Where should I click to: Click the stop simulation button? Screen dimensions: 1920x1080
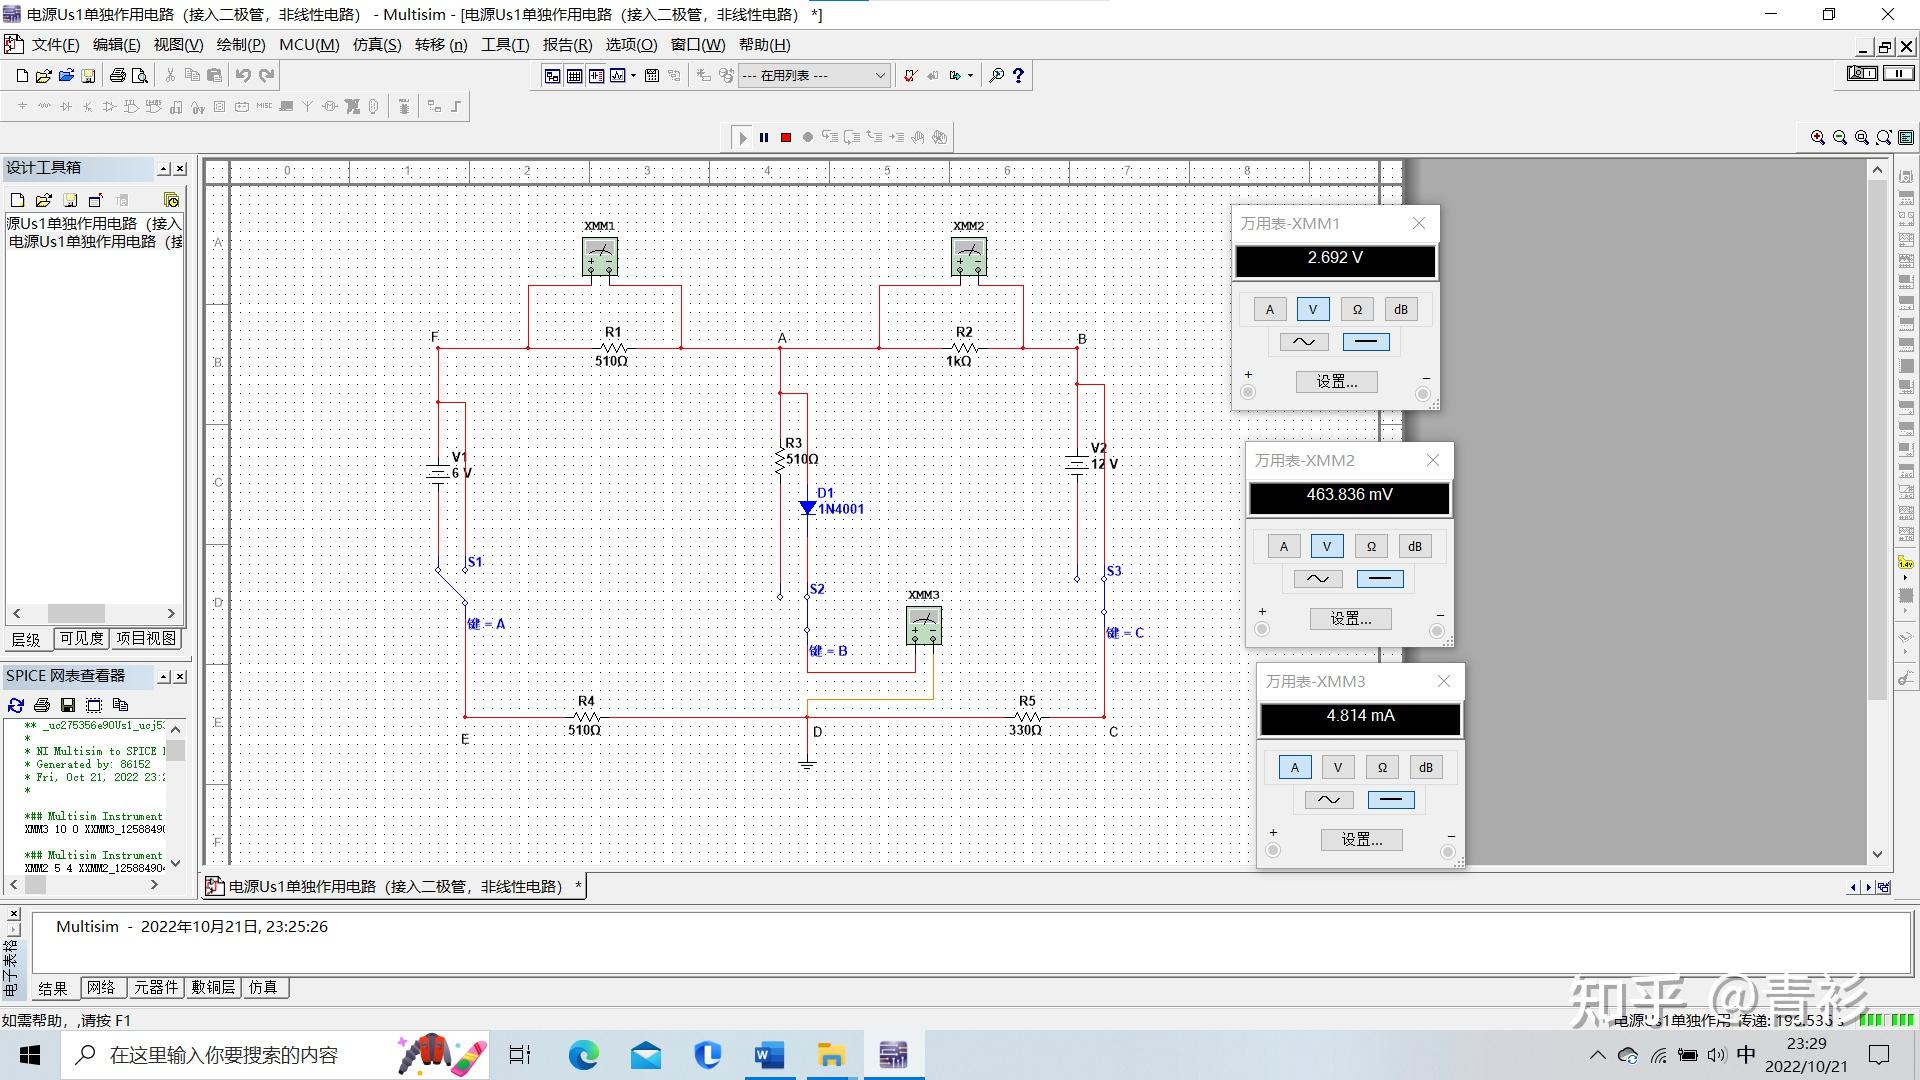coord(786,138)
